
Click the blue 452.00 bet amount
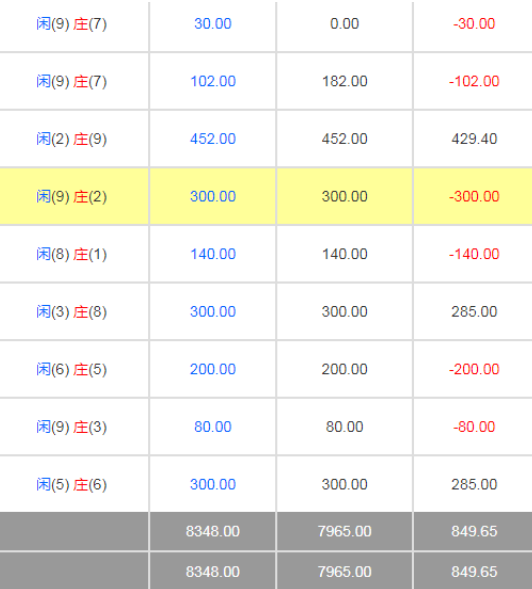coord(213,139)
